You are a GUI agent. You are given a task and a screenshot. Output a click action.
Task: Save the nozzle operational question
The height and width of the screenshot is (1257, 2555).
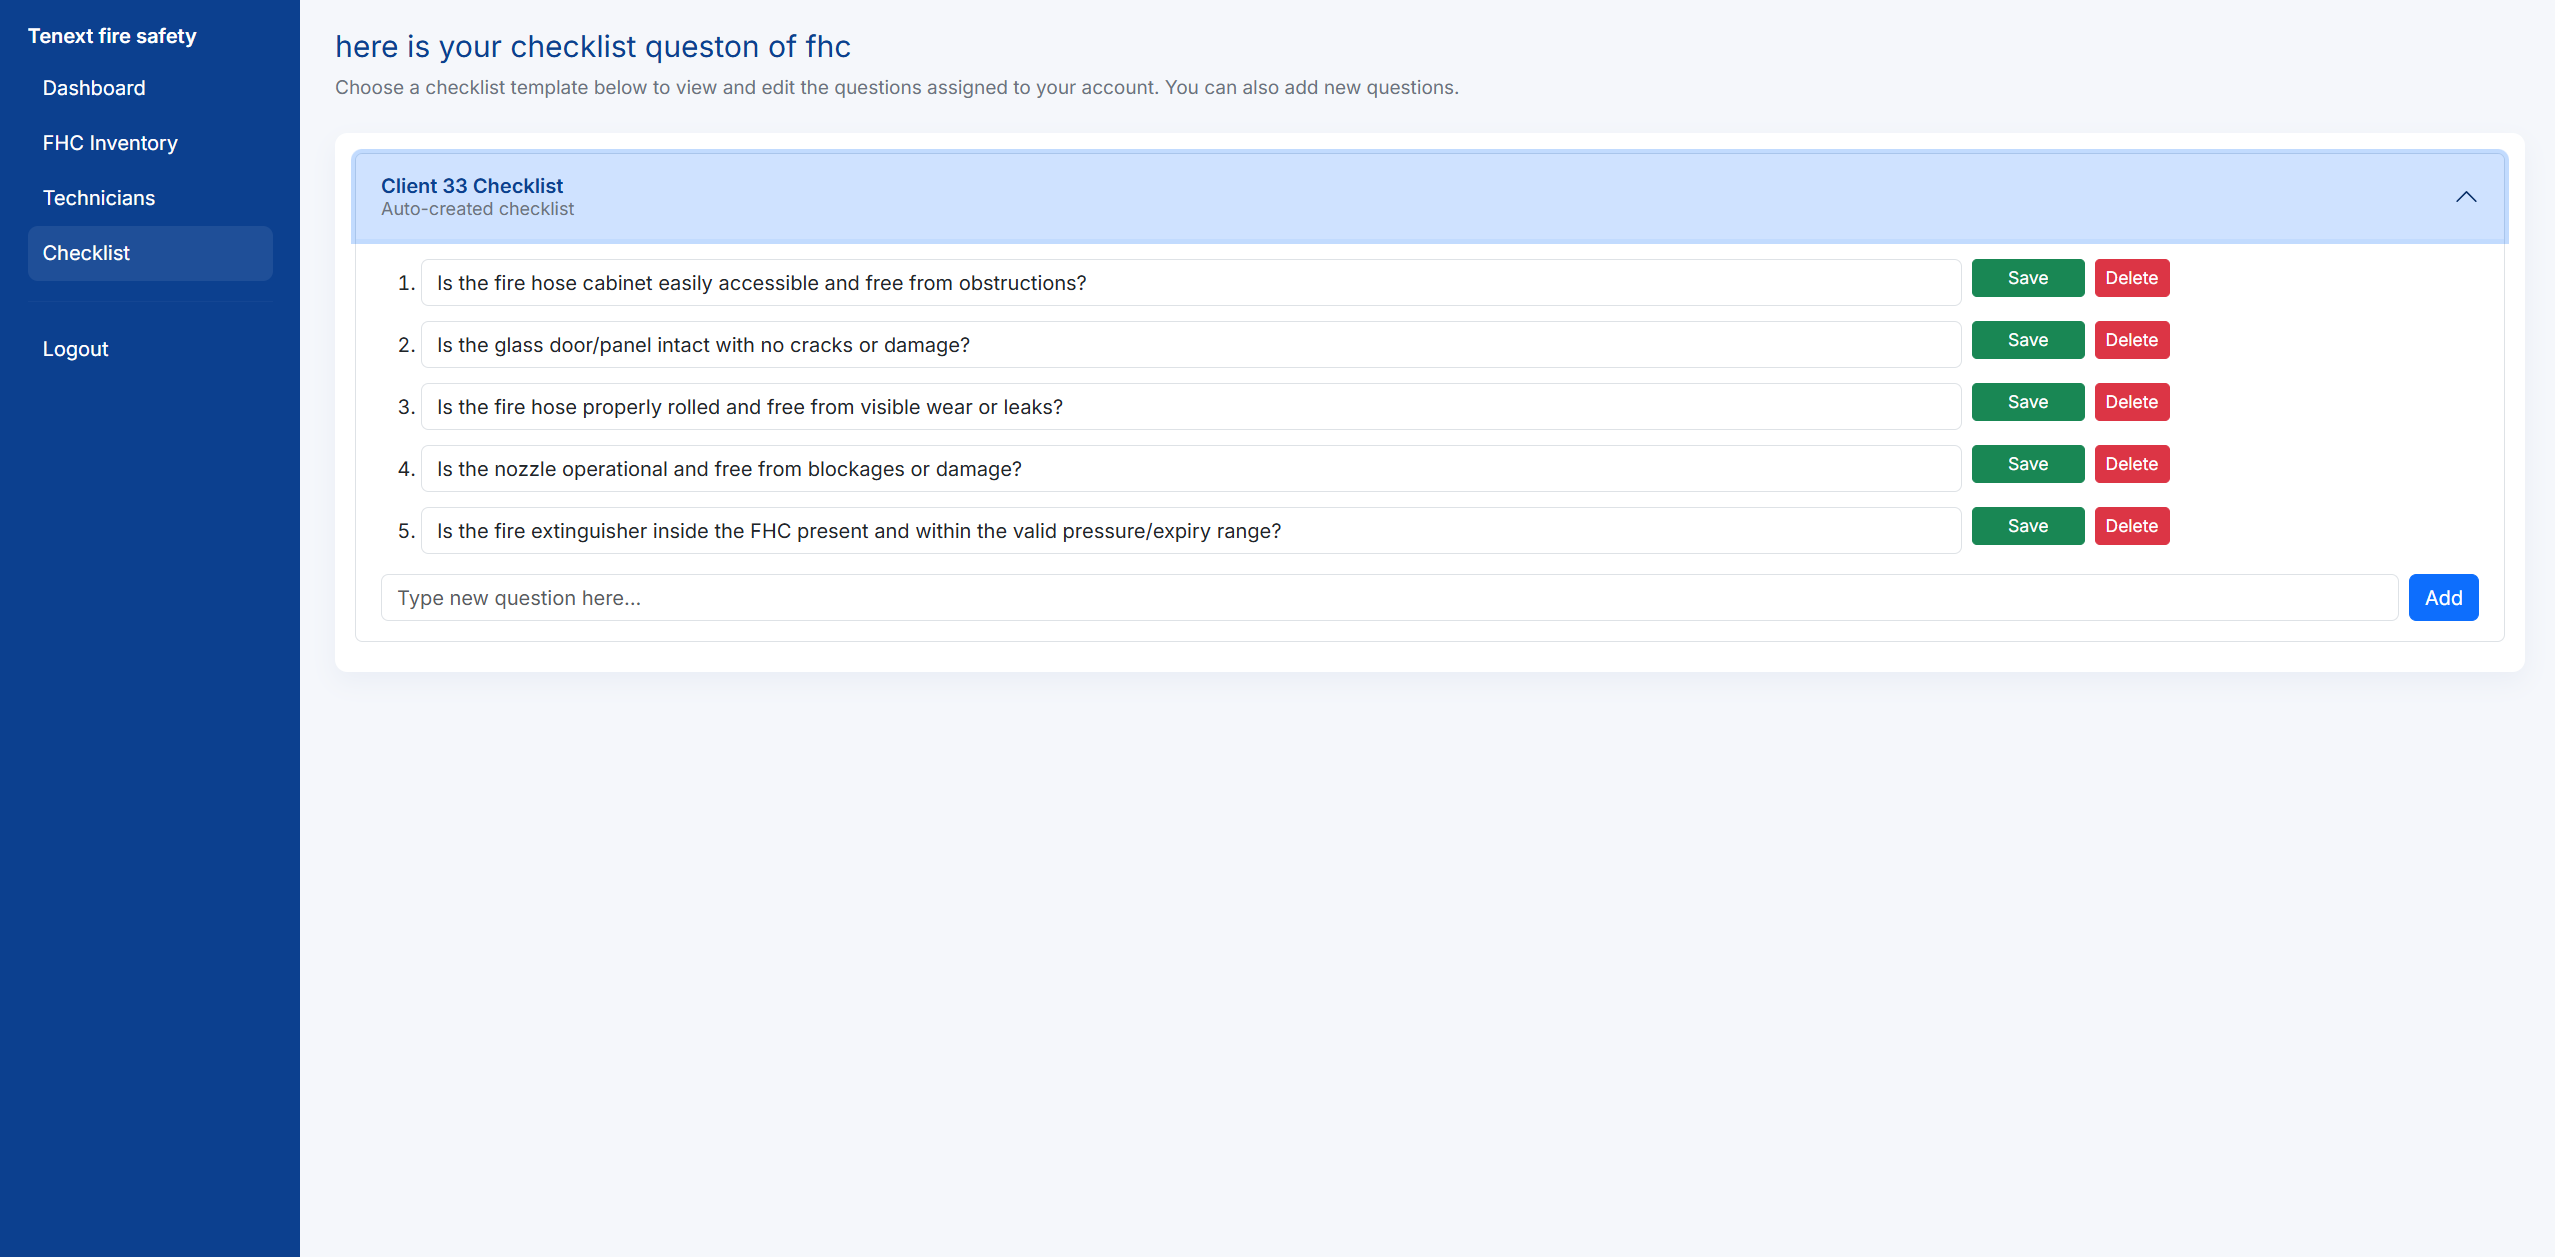2027,464
